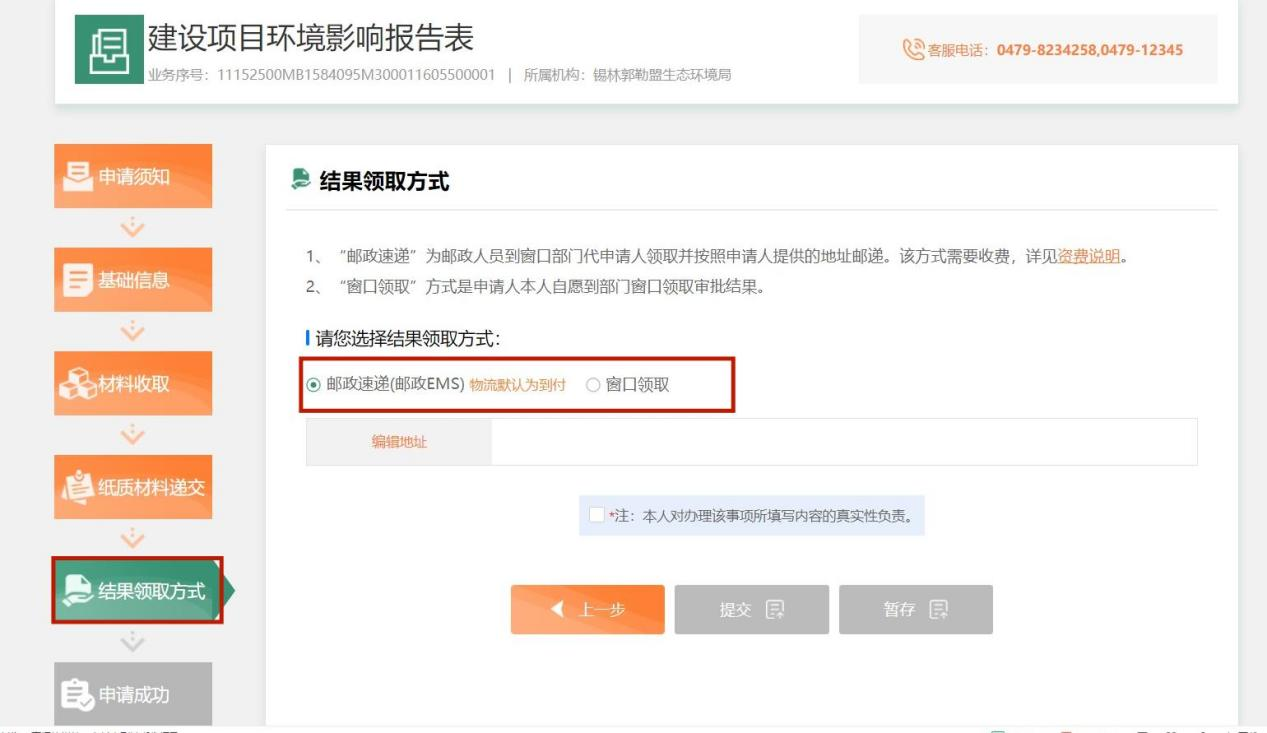Viewport: 1267px width, 733px height.
Task: Click the 纸质材料递交 step icon
Action: [78, 487]
